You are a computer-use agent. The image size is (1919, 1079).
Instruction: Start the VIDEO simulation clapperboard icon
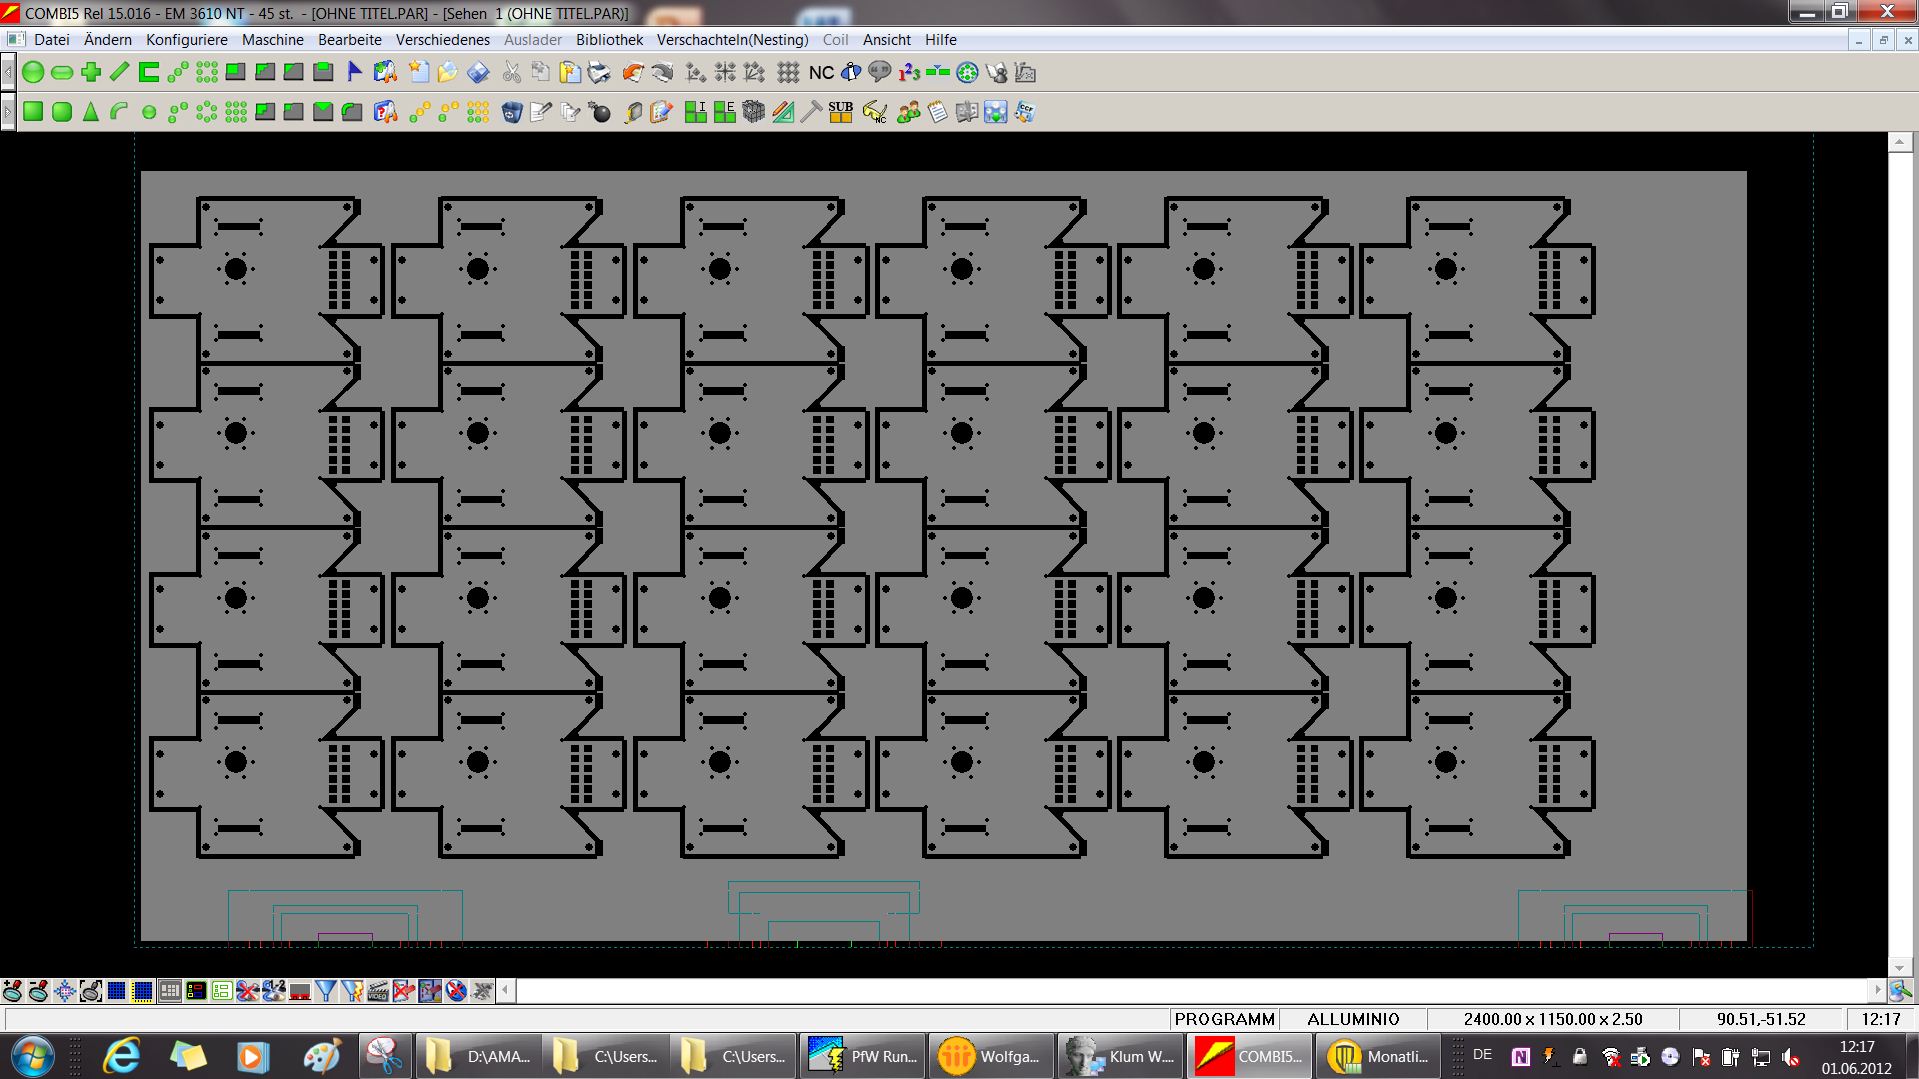point(378,991)
